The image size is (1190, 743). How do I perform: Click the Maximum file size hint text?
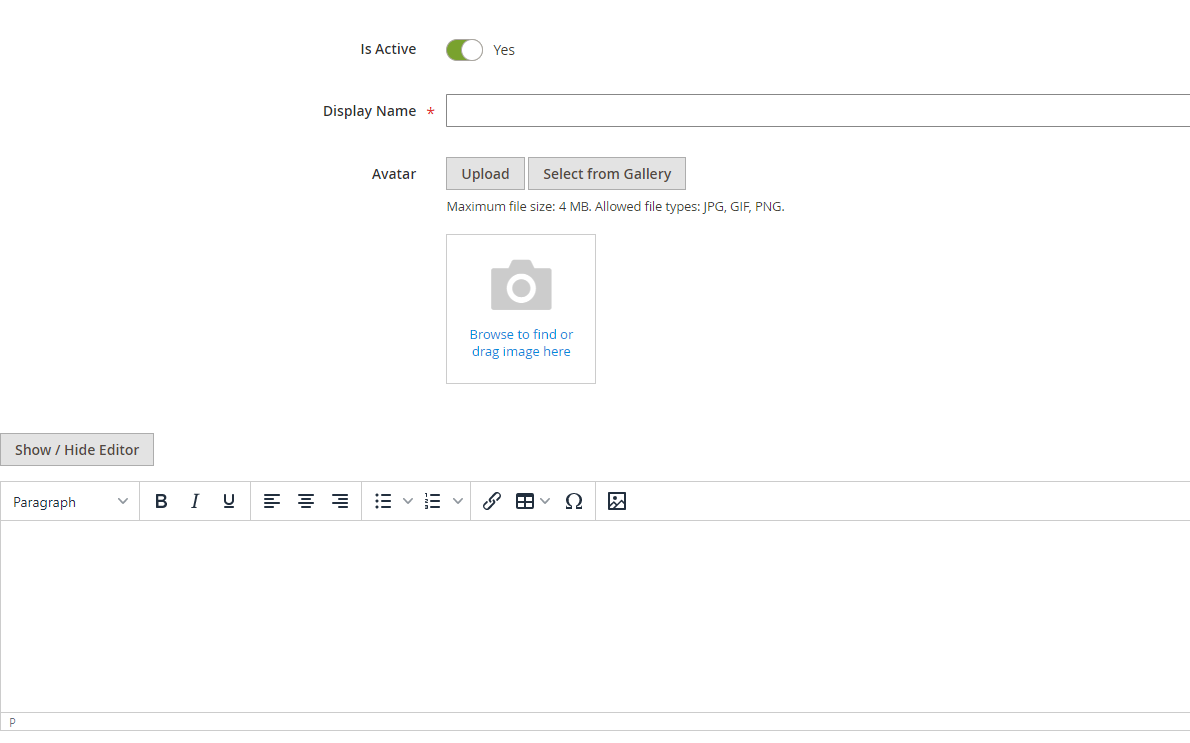[615, 206]
